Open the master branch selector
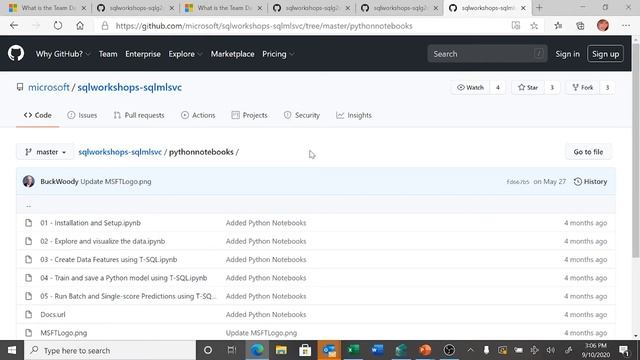The width and height of the screenshot is (640, 360). tap(45, 152)
